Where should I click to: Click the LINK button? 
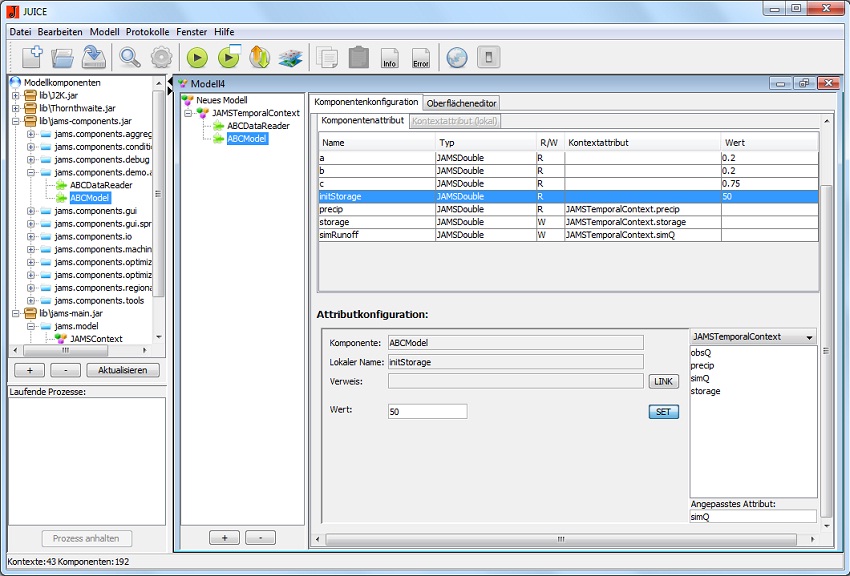663,382
